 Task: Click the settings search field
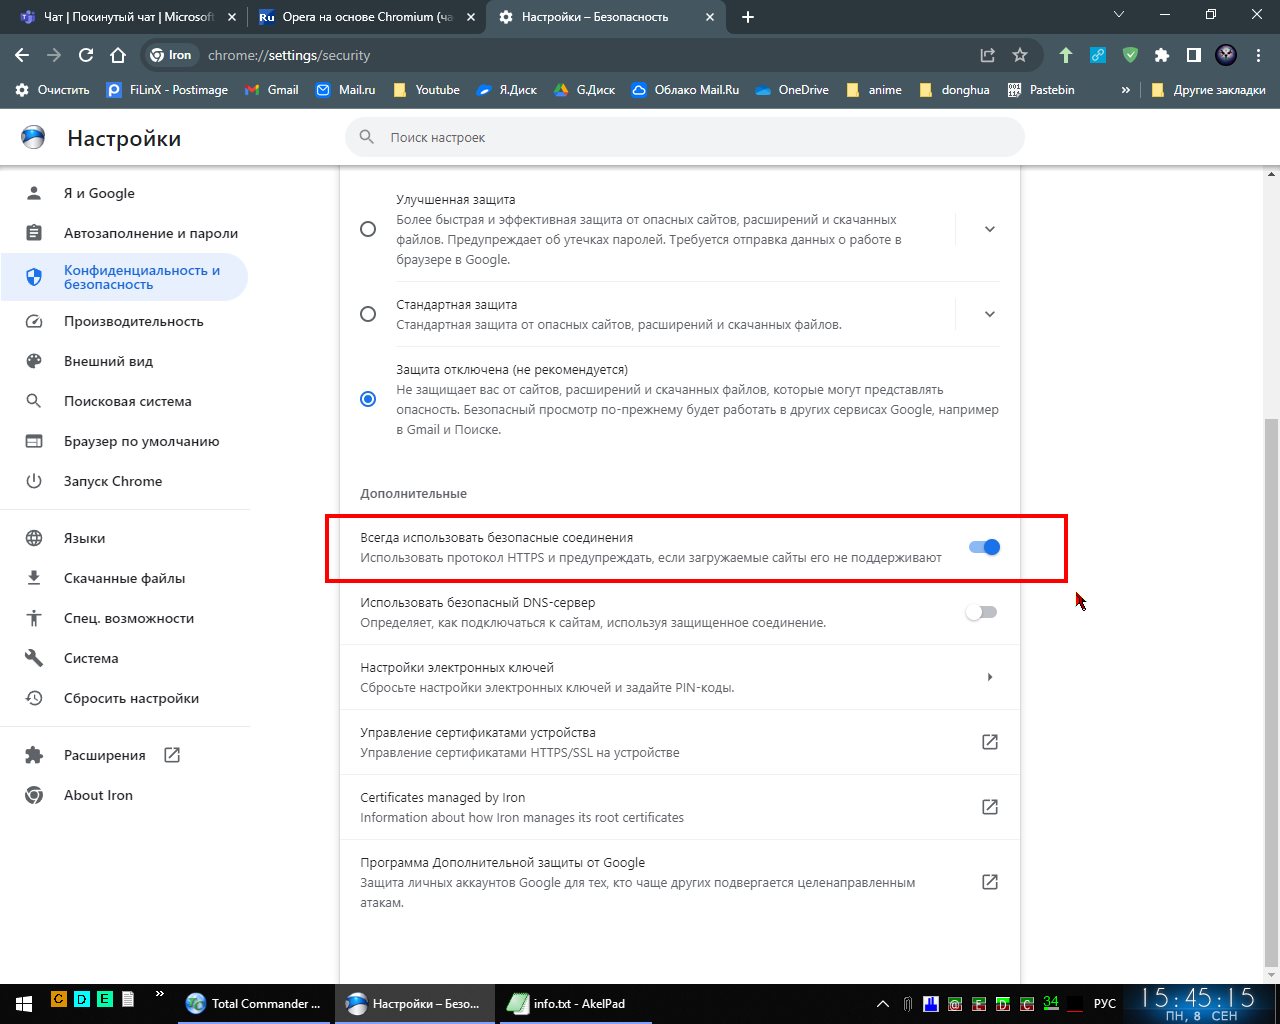click(x=685, y=138)
